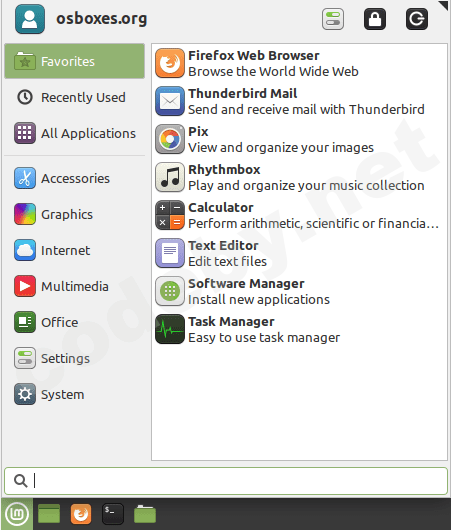
Task: Start Rhythmbox music player
Action: point(299,177)
